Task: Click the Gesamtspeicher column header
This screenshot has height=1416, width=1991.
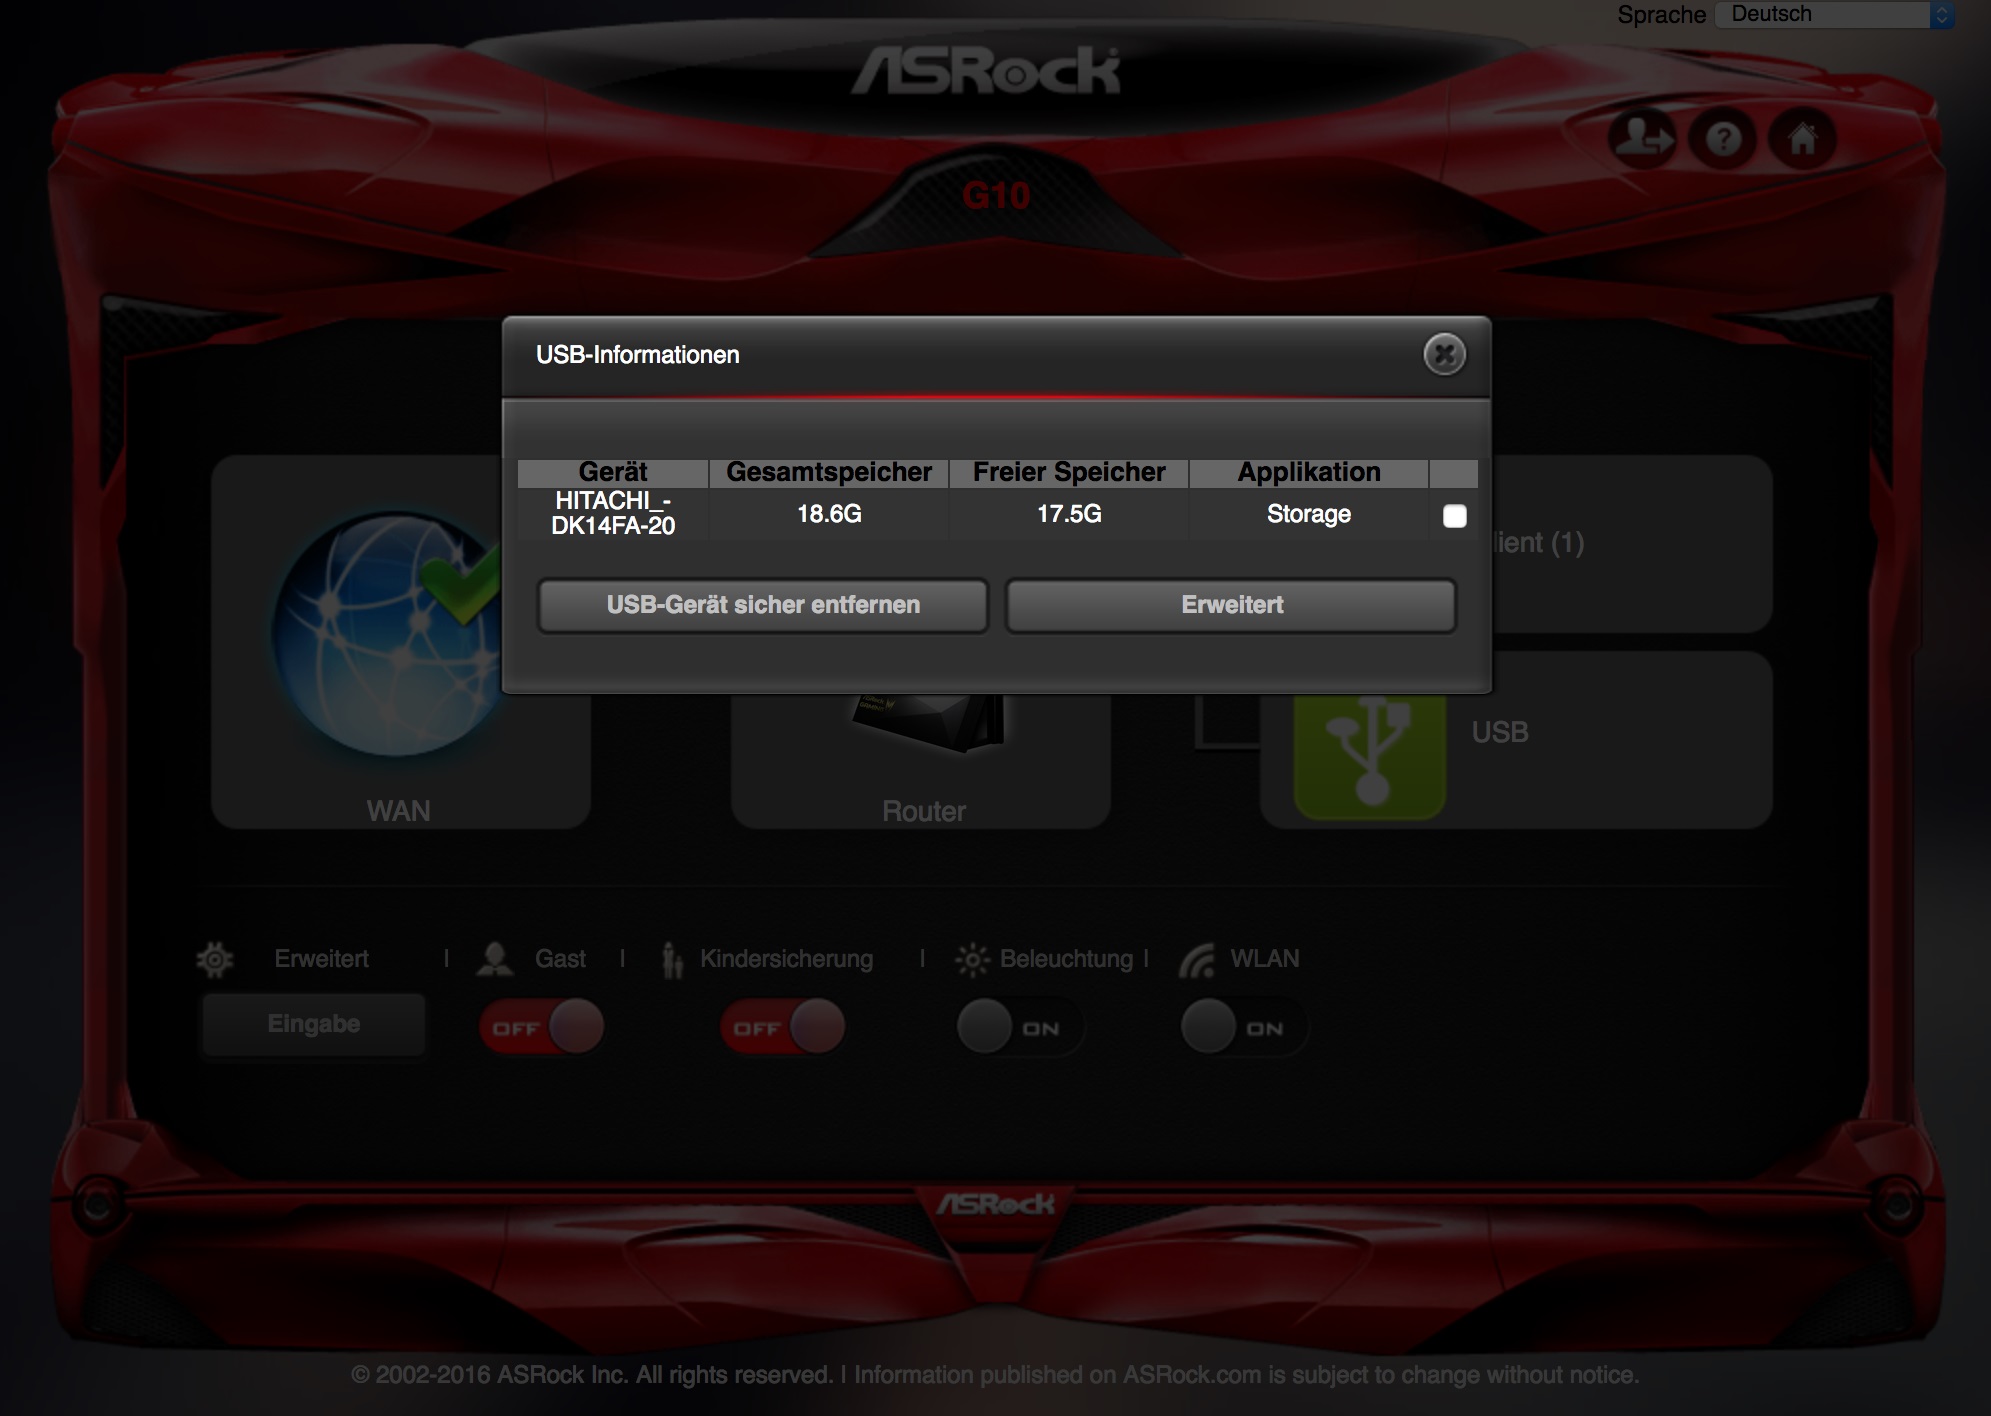Action: click(829, 472)
